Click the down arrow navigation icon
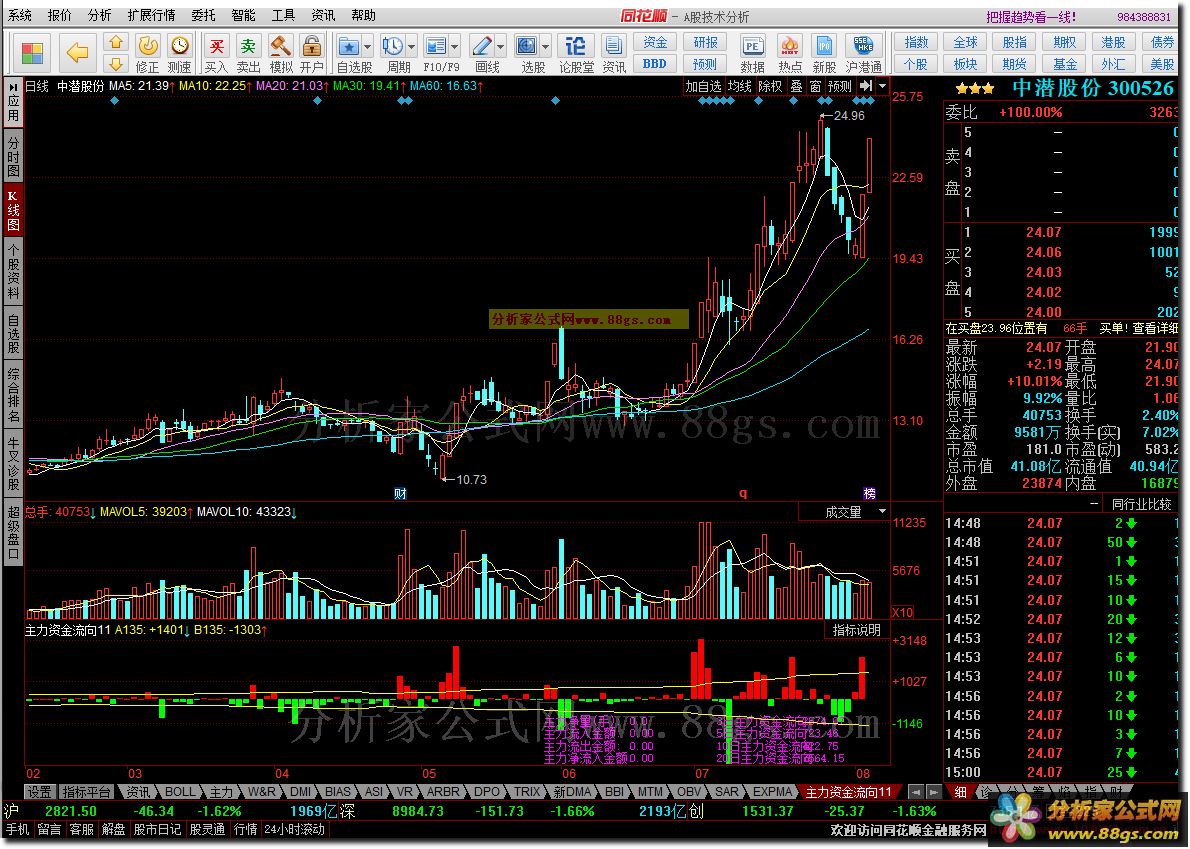The image size is (1190, 849). 115,64
